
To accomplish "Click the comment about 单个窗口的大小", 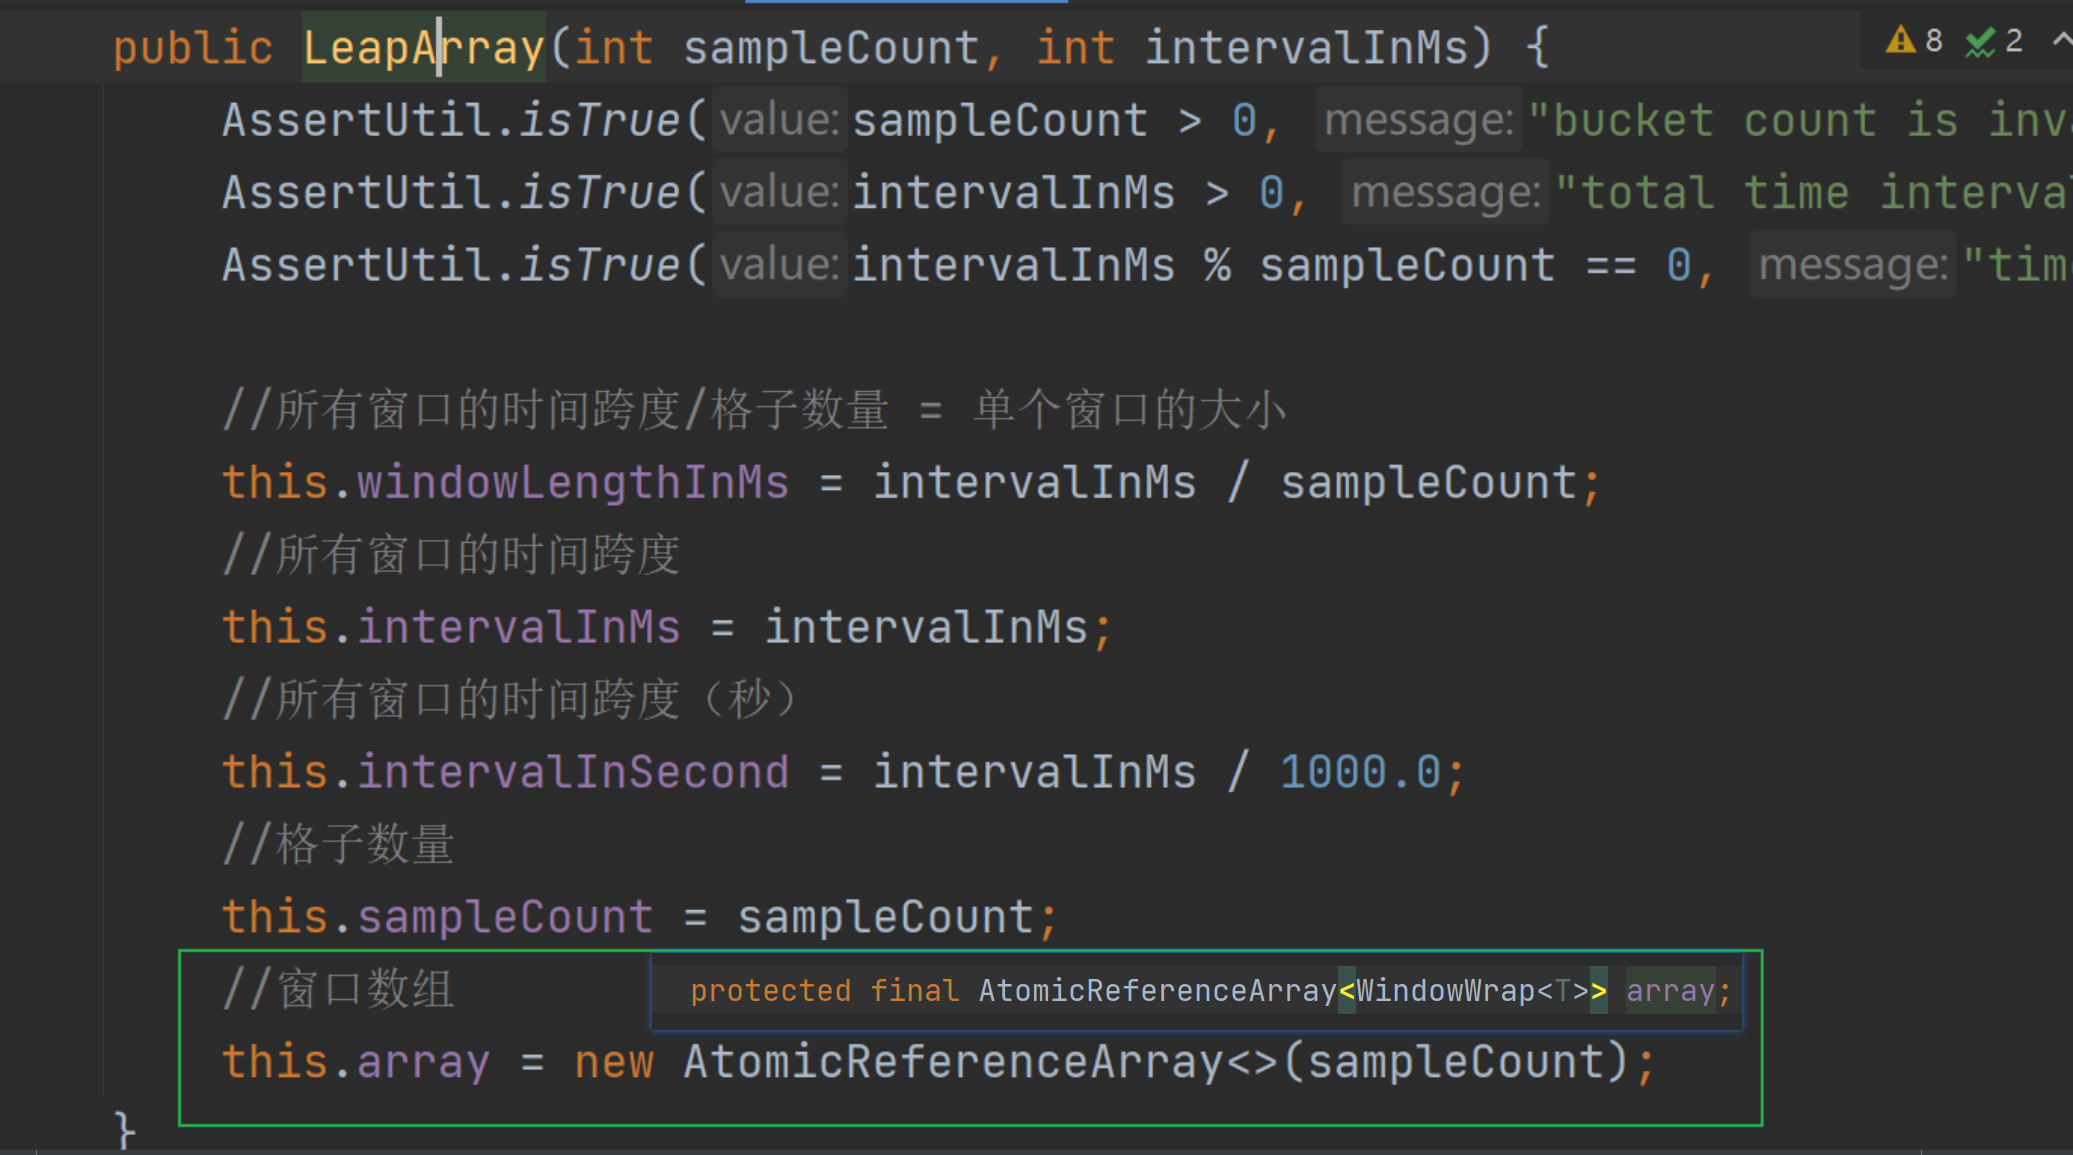I will pos(754,410).
